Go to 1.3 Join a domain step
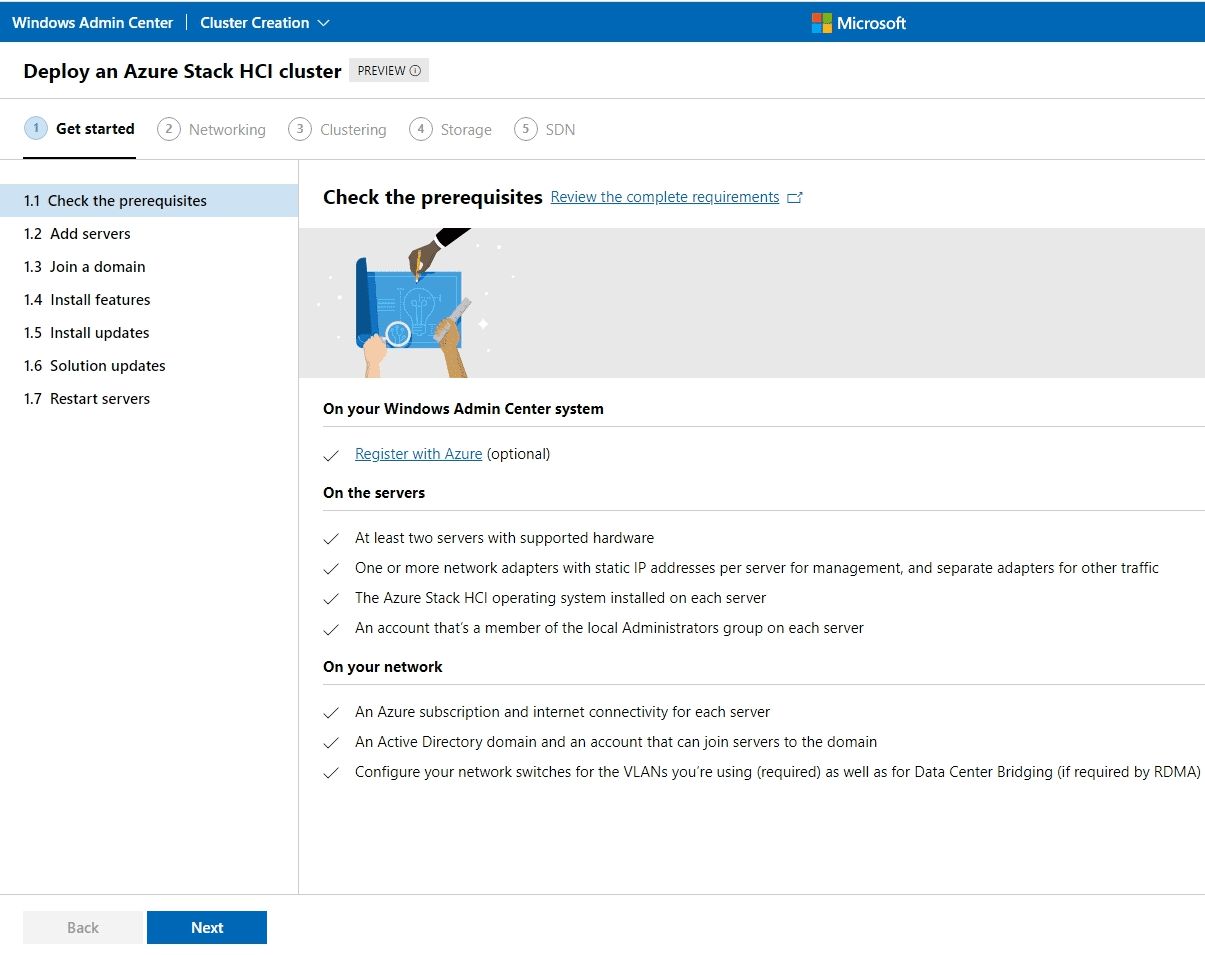The width and height of the screenshot is (1205, 955). (x=149, y=267)
